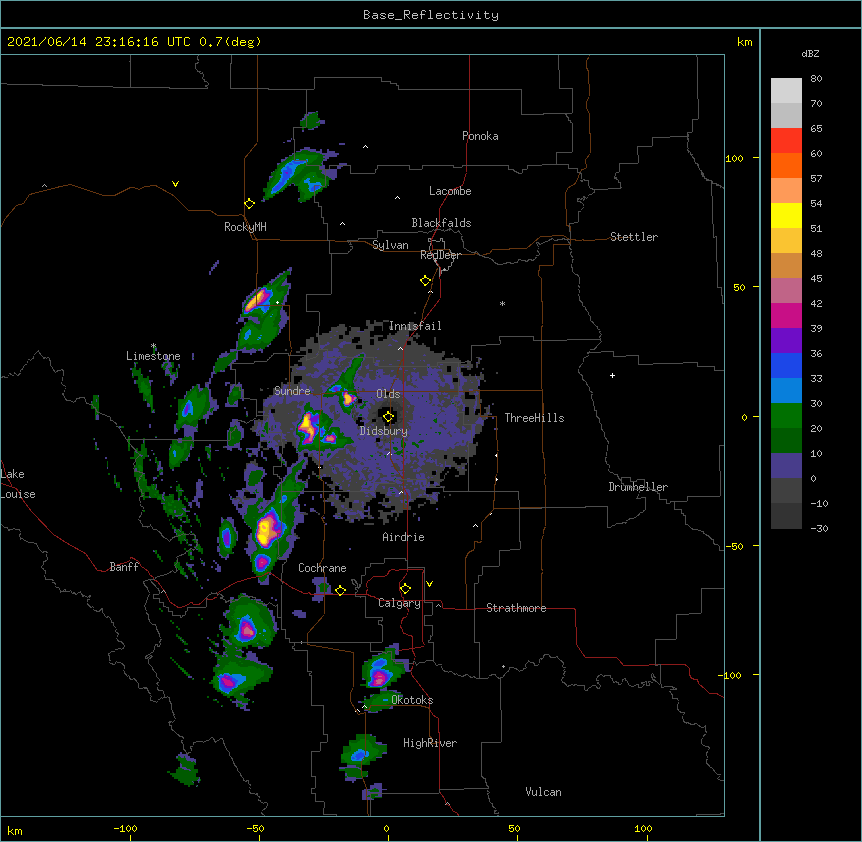The height and width of the screenshot is (842, 862).
Task: Click the Drumheller town label
Action: pos(638,487)
